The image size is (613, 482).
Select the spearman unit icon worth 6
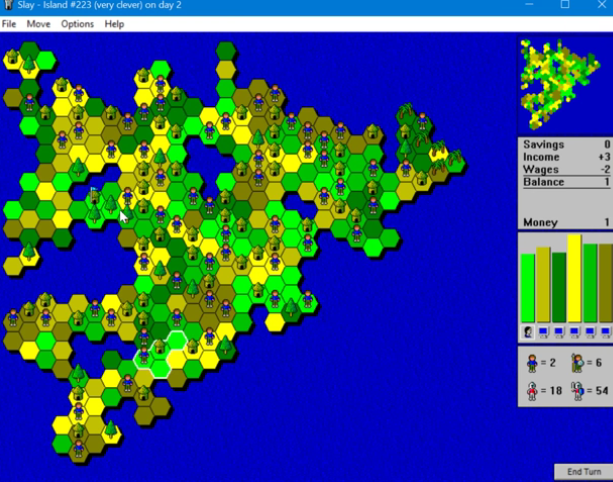tap(577, 364)
